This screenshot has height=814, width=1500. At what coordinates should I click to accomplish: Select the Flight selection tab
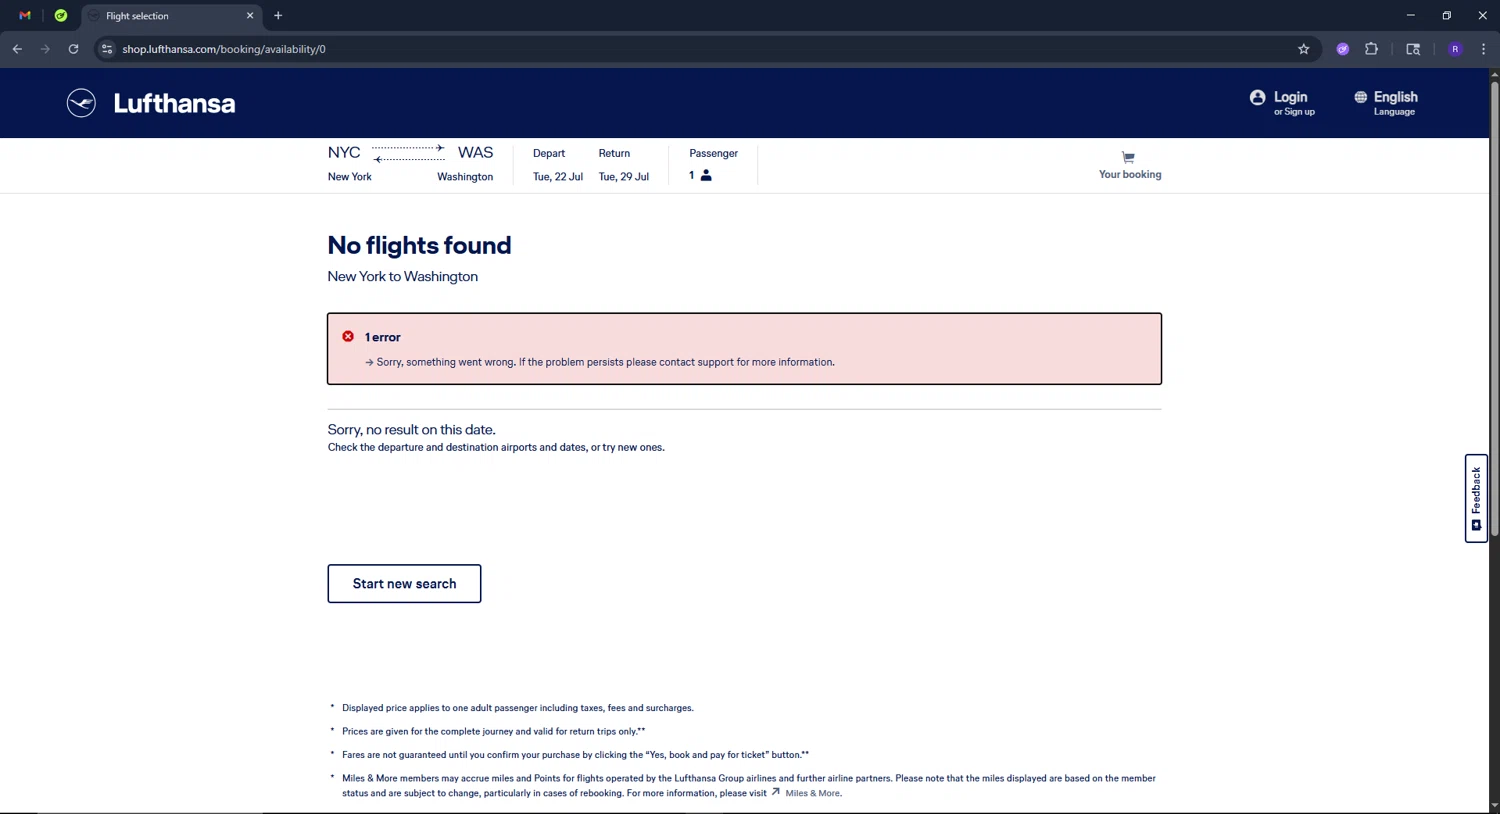coord(170,16)
